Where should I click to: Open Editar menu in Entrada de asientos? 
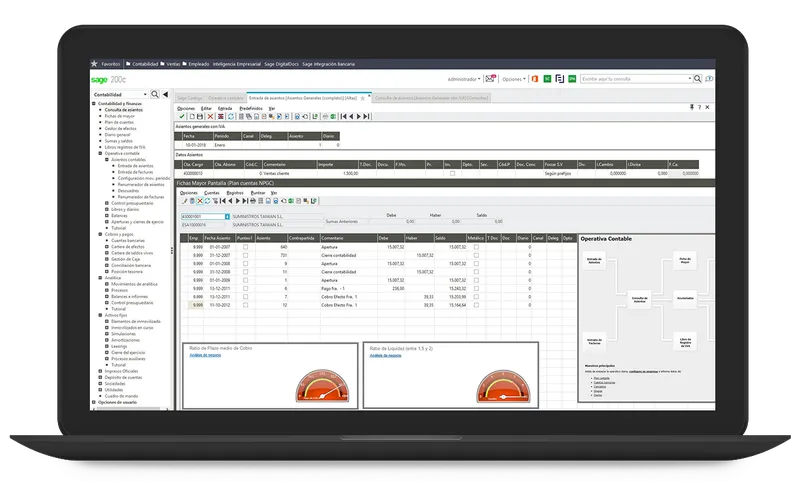pyautogui.click(x=206, y=108)
